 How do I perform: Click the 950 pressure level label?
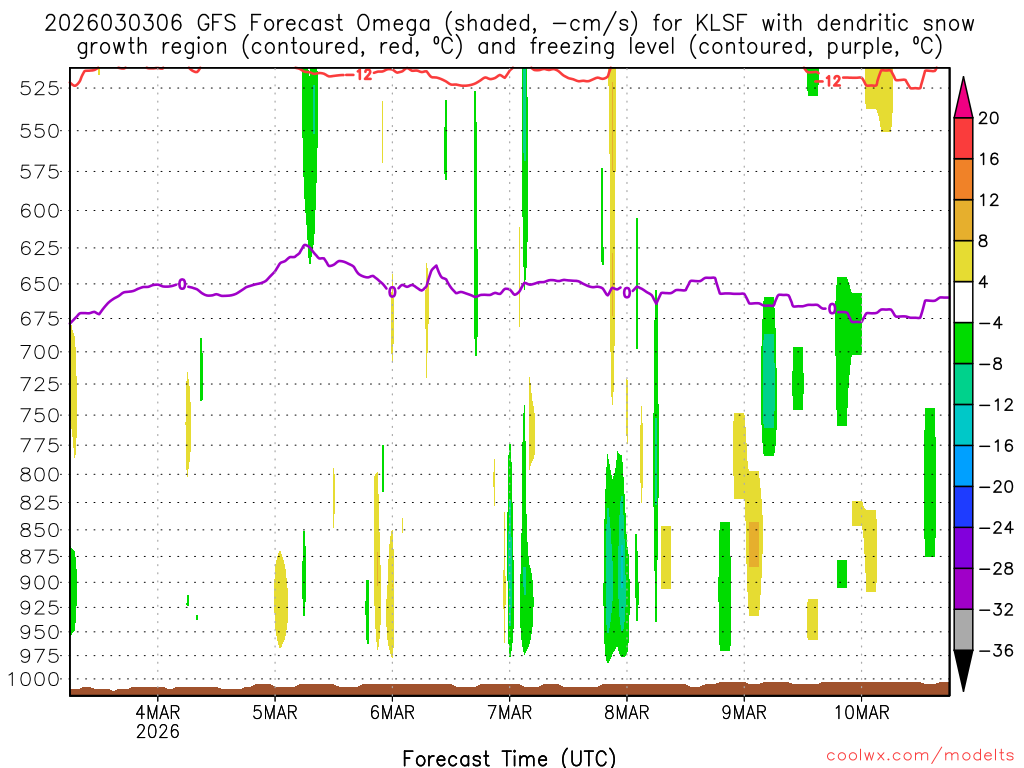40,632
